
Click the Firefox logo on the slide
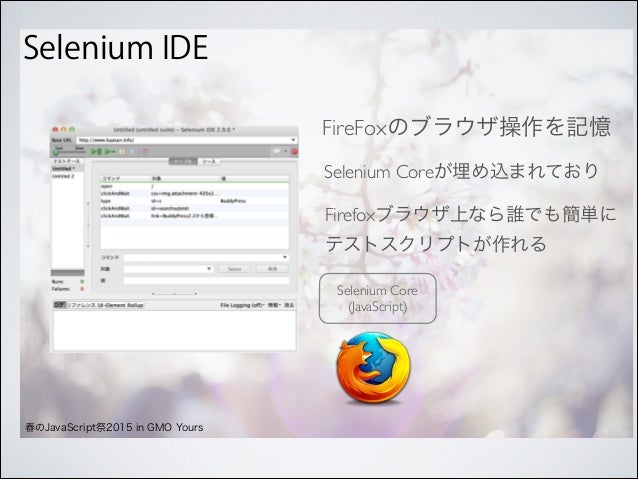[x=374, y=367]
